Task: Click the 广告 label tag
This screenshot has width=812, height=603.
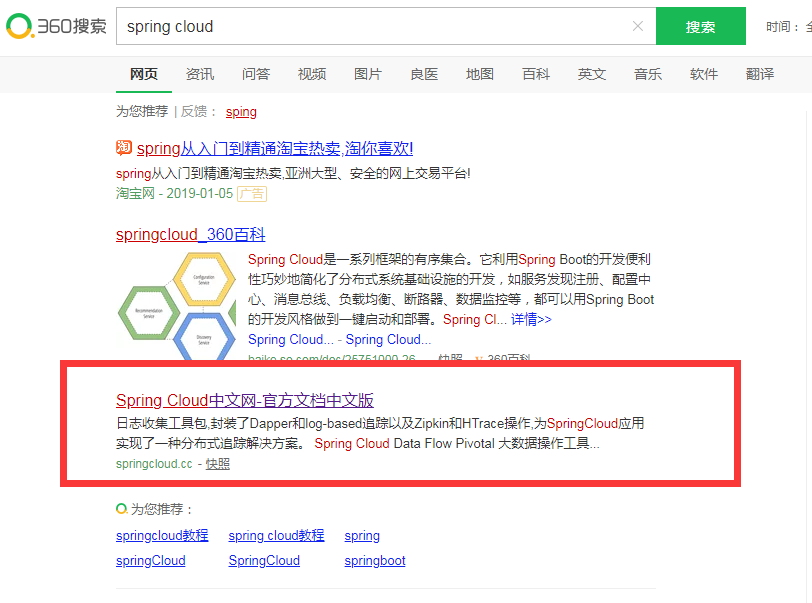Action: (x=252, y=194)
